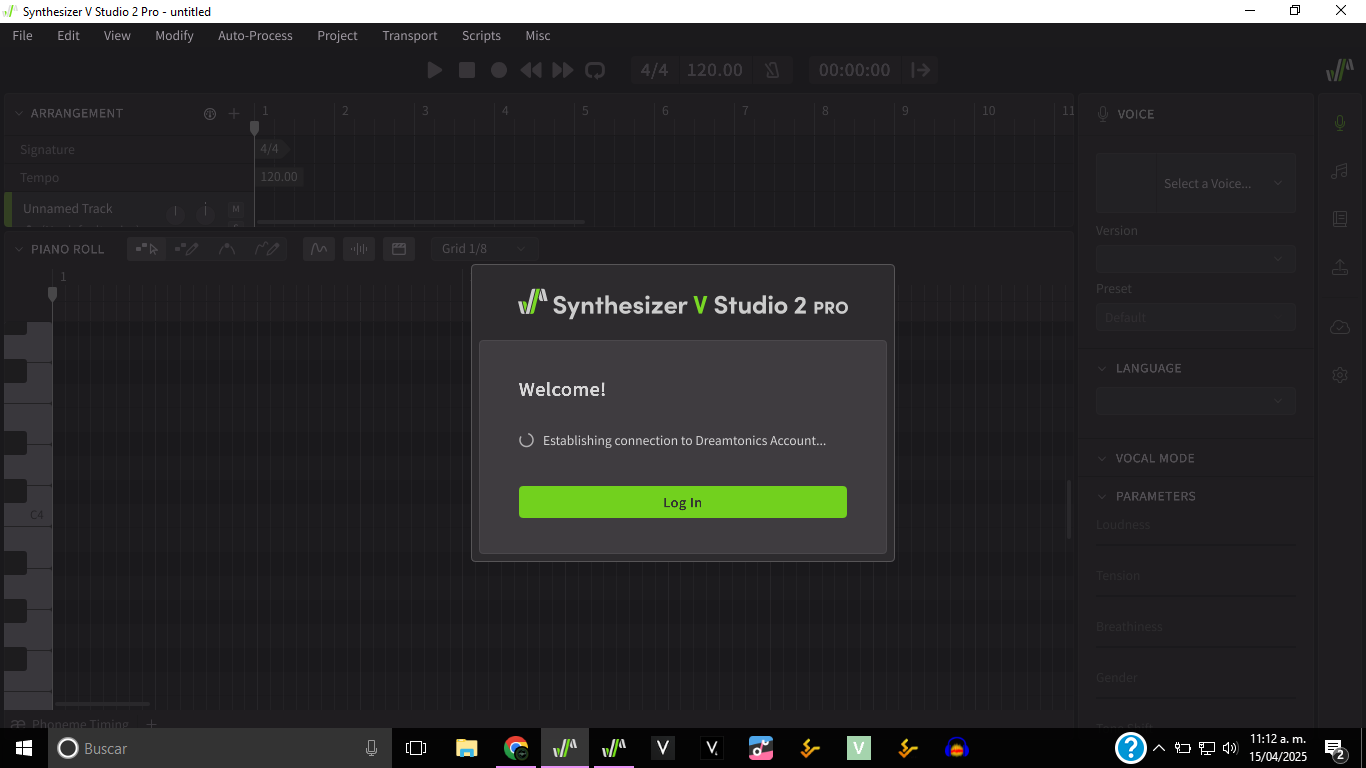Start playback with the Play button
The image size is (1366, 768).
(x=434, y=70)
